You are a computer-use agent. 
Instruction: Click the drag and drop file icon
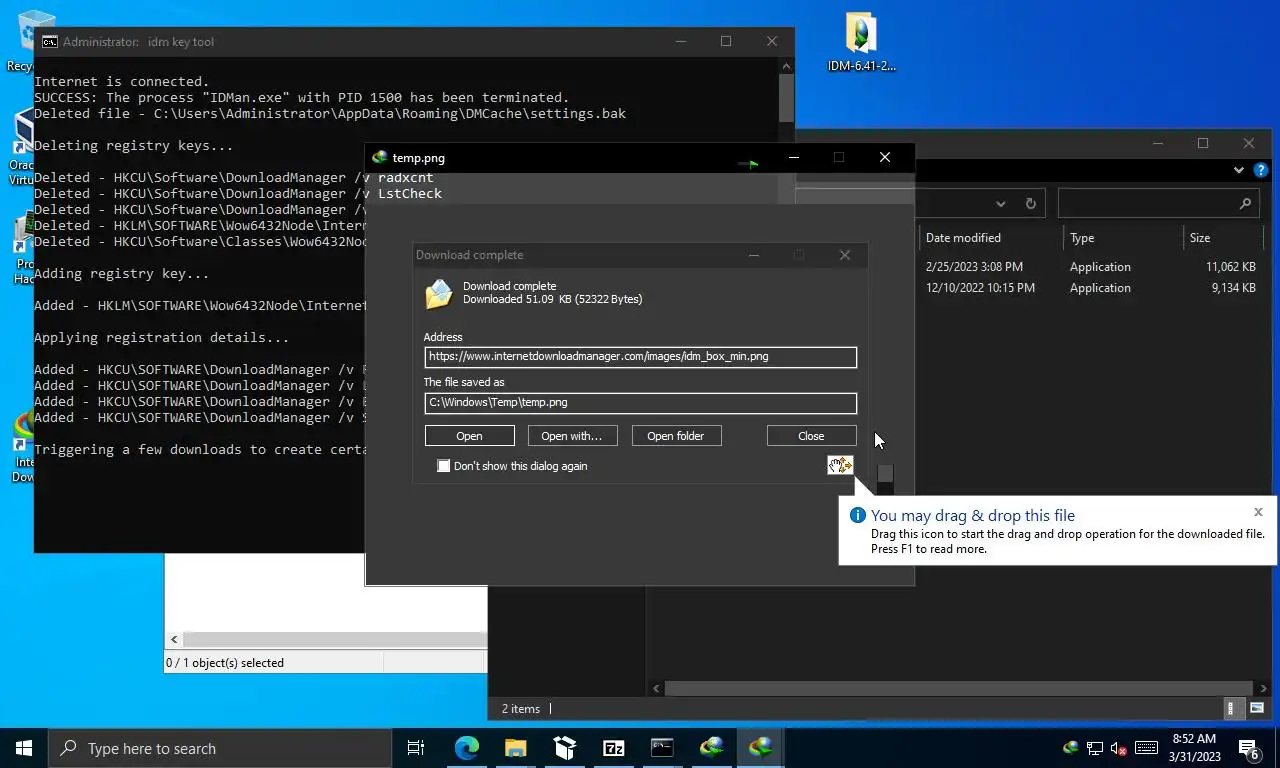[840, 465]
